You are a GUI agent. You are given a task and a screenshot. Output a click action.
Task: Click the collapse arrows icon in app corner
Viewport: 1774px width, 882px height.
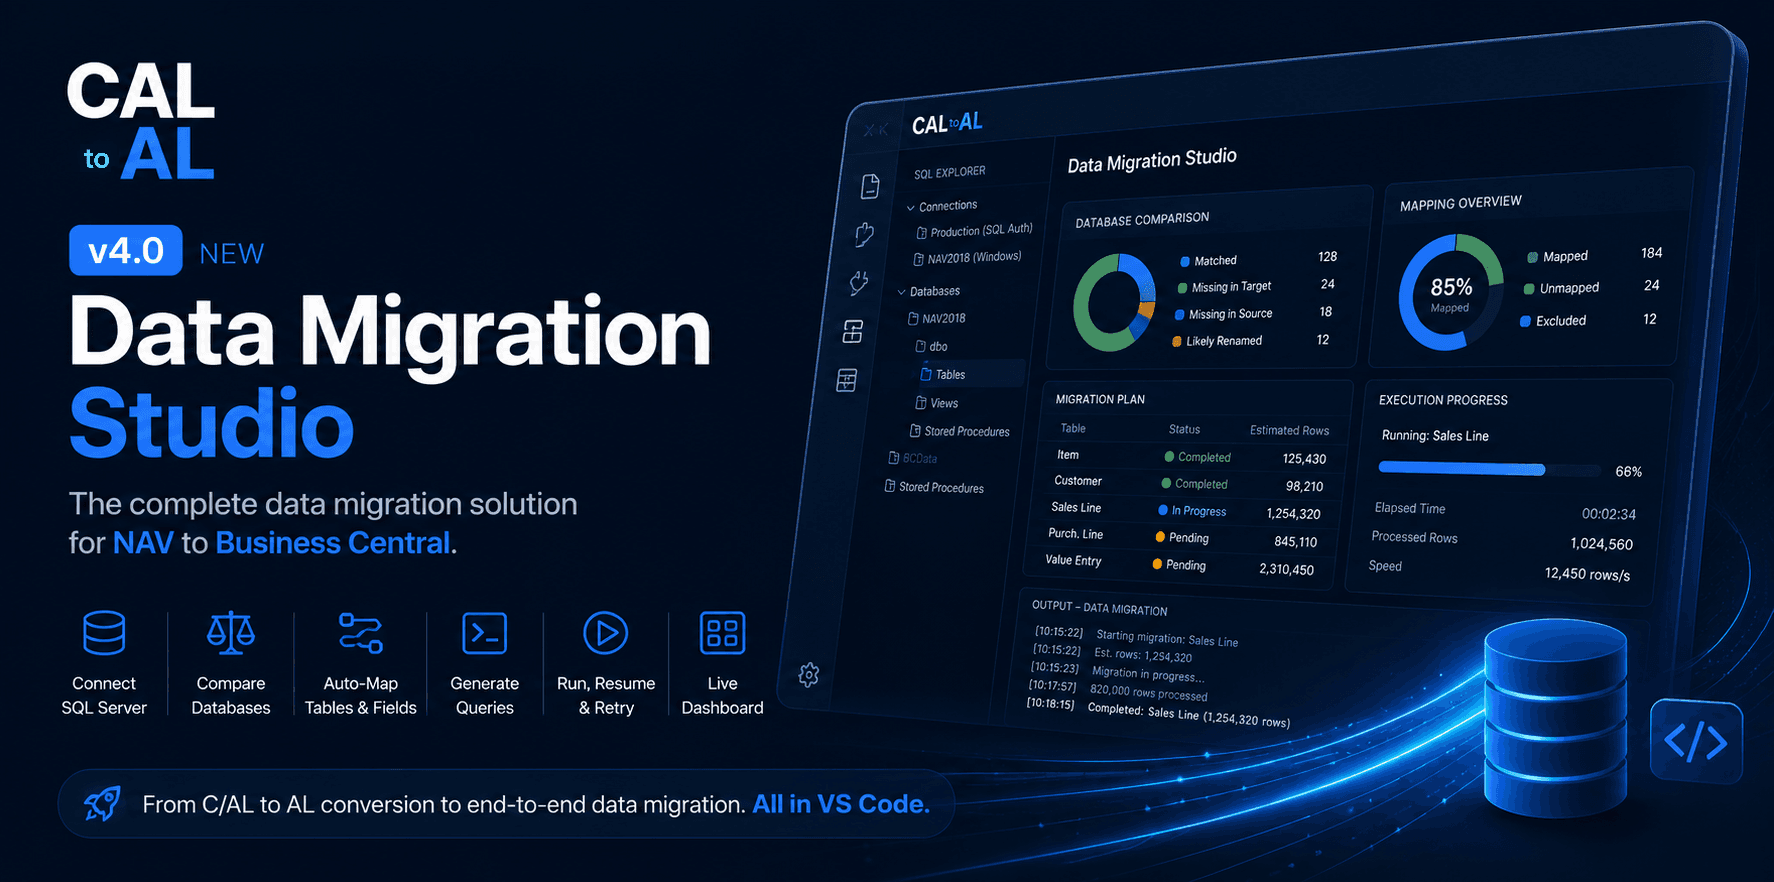(876, 130)
